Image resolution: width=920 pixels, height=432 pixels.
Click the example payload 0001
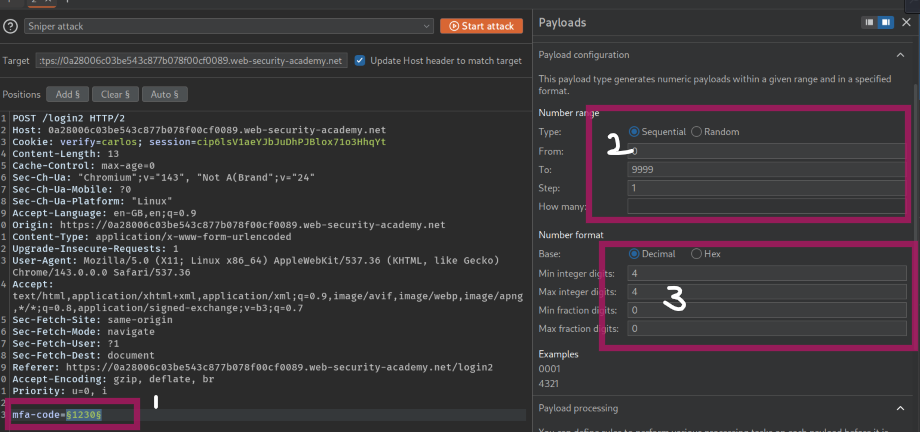pyautogui.click(x=550, y=369)
